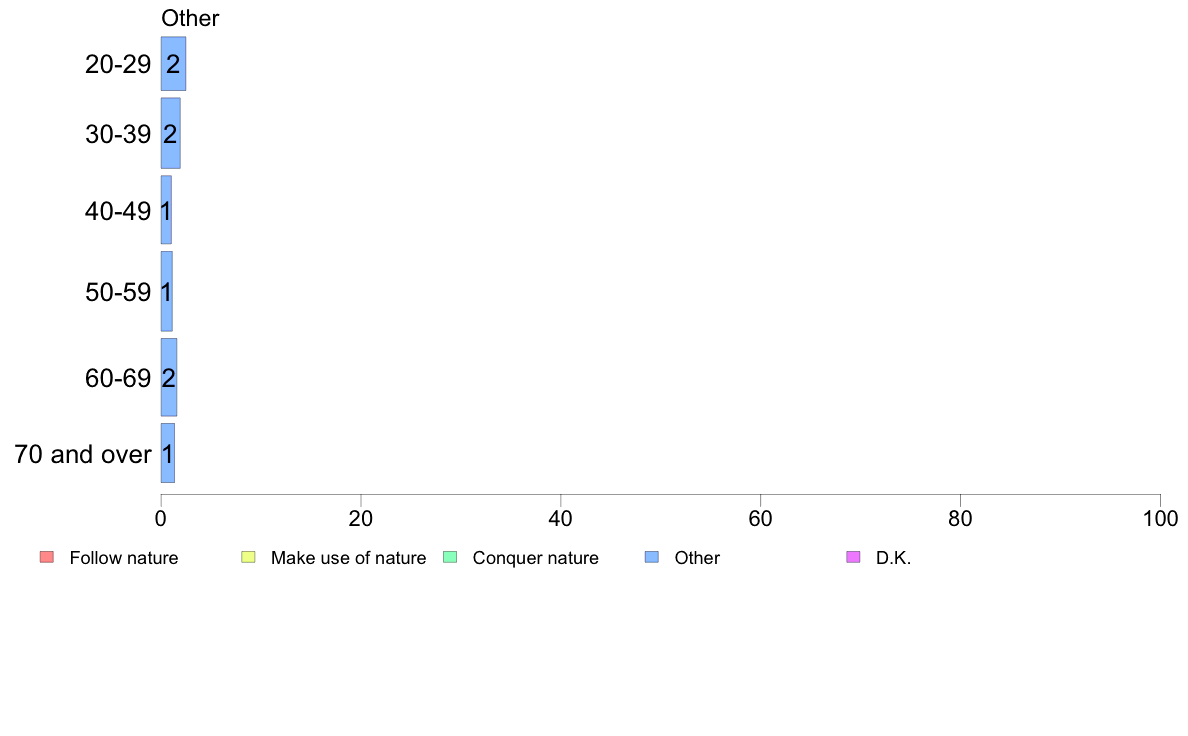Click the 70 and over axis label

[x=83, y=454]
